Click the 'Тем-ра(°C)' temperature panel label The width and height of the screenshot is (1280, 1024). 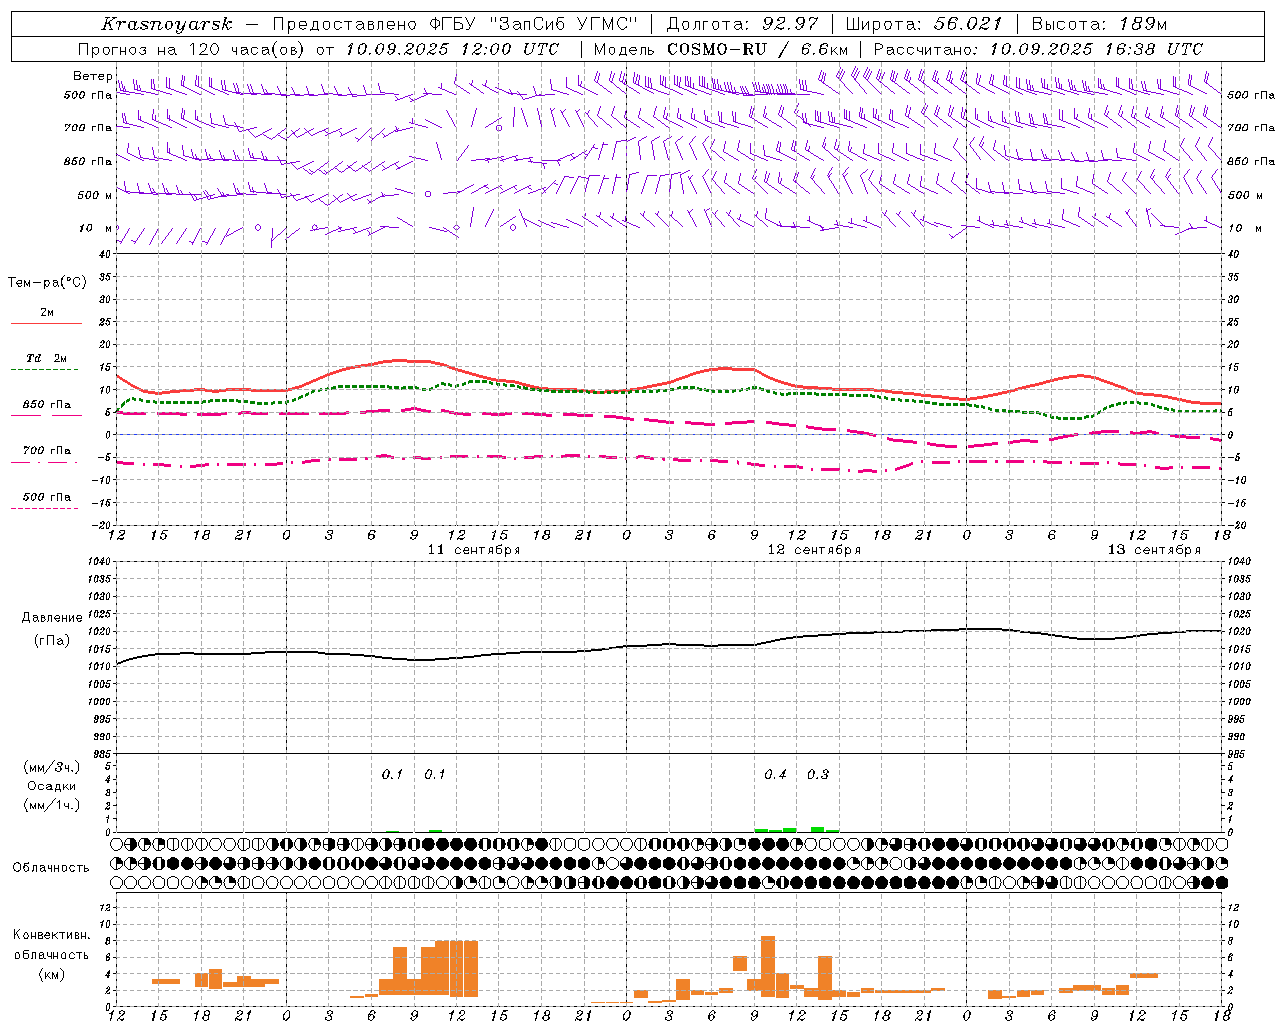[47, 283]
